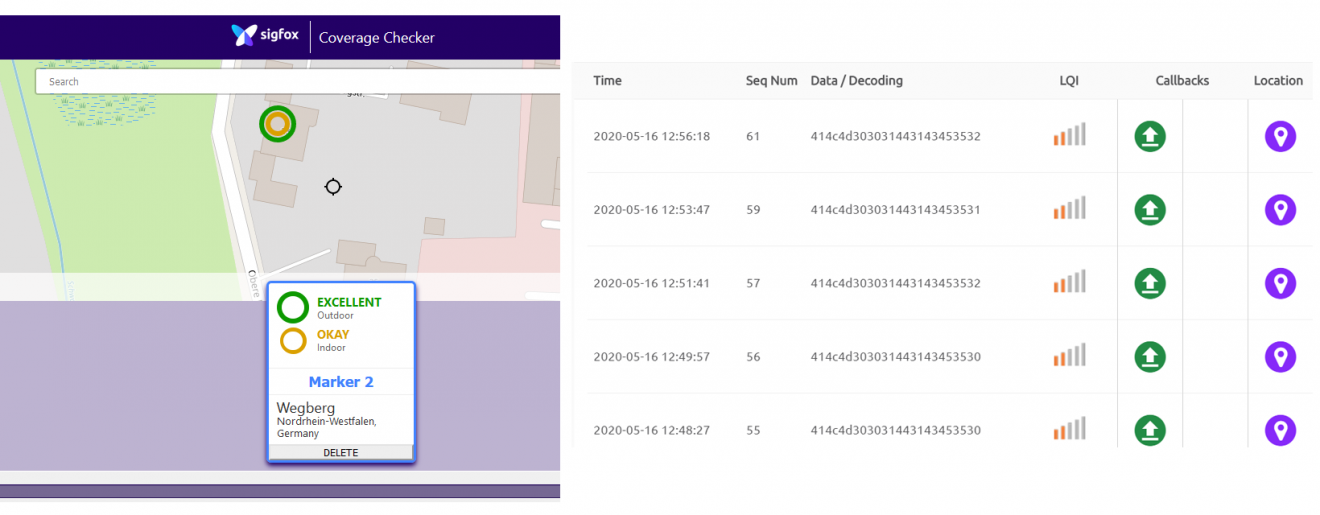Click the LQI signal bars for sequence 61
The image size is (1320, 515).
(1069, 135)
